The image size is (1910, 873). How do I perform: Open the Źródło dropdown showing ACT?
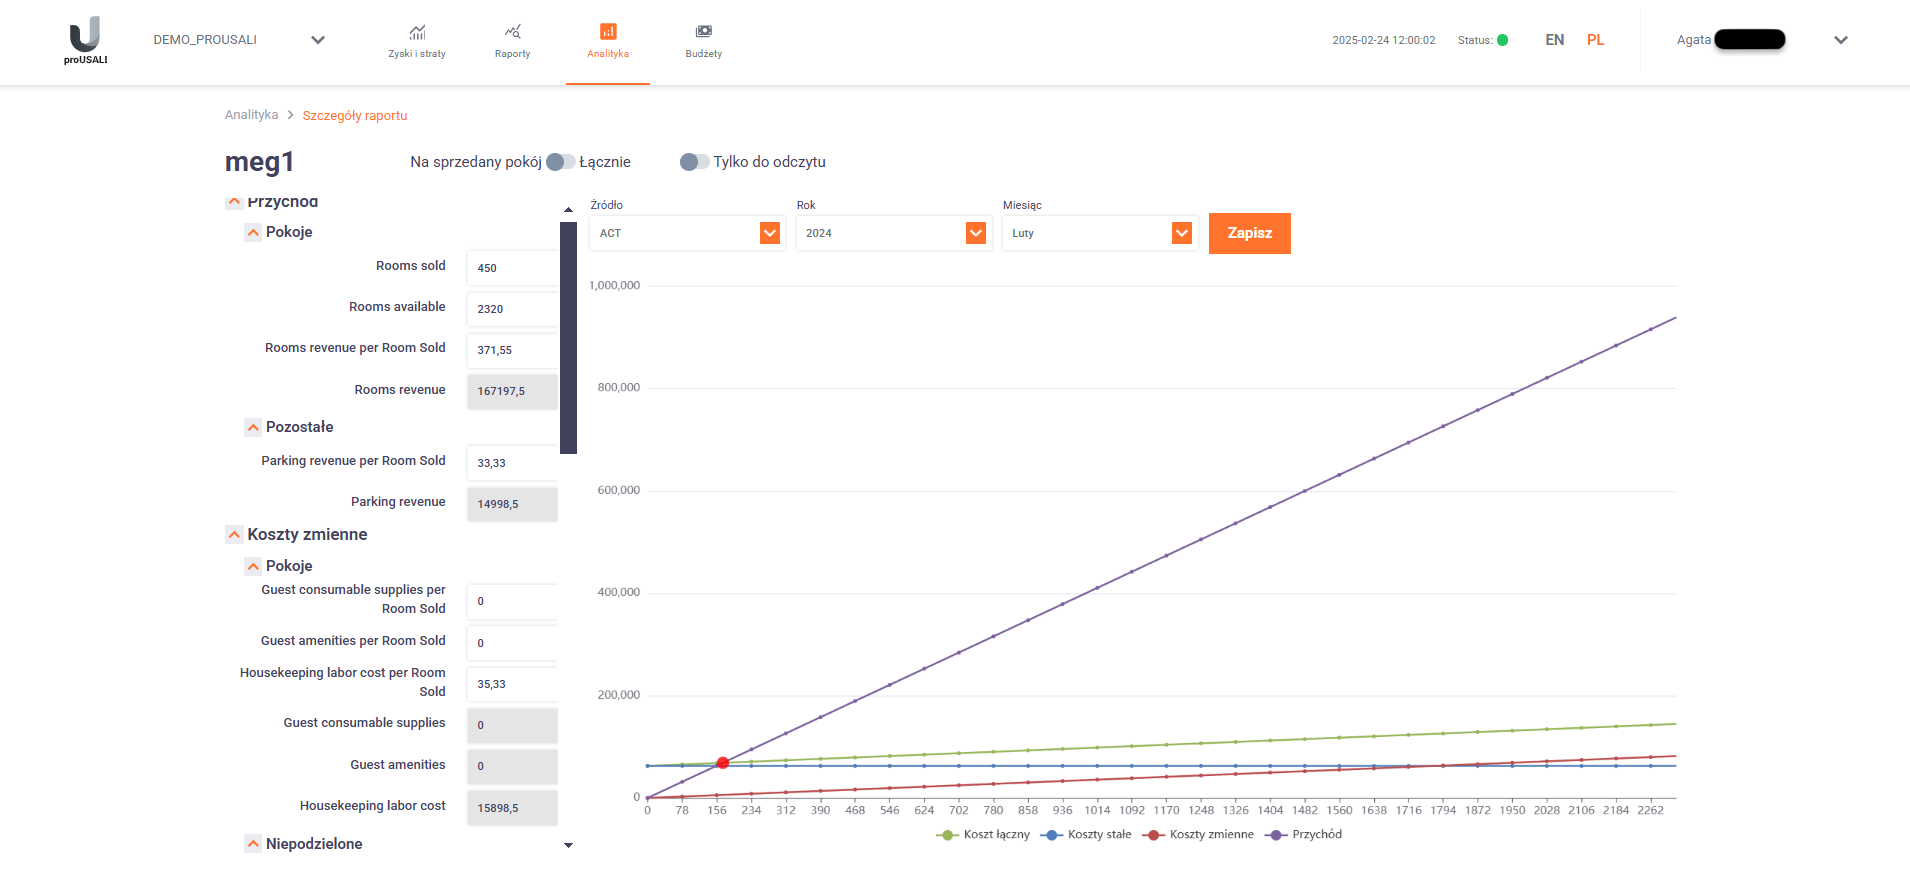[687, 233]
